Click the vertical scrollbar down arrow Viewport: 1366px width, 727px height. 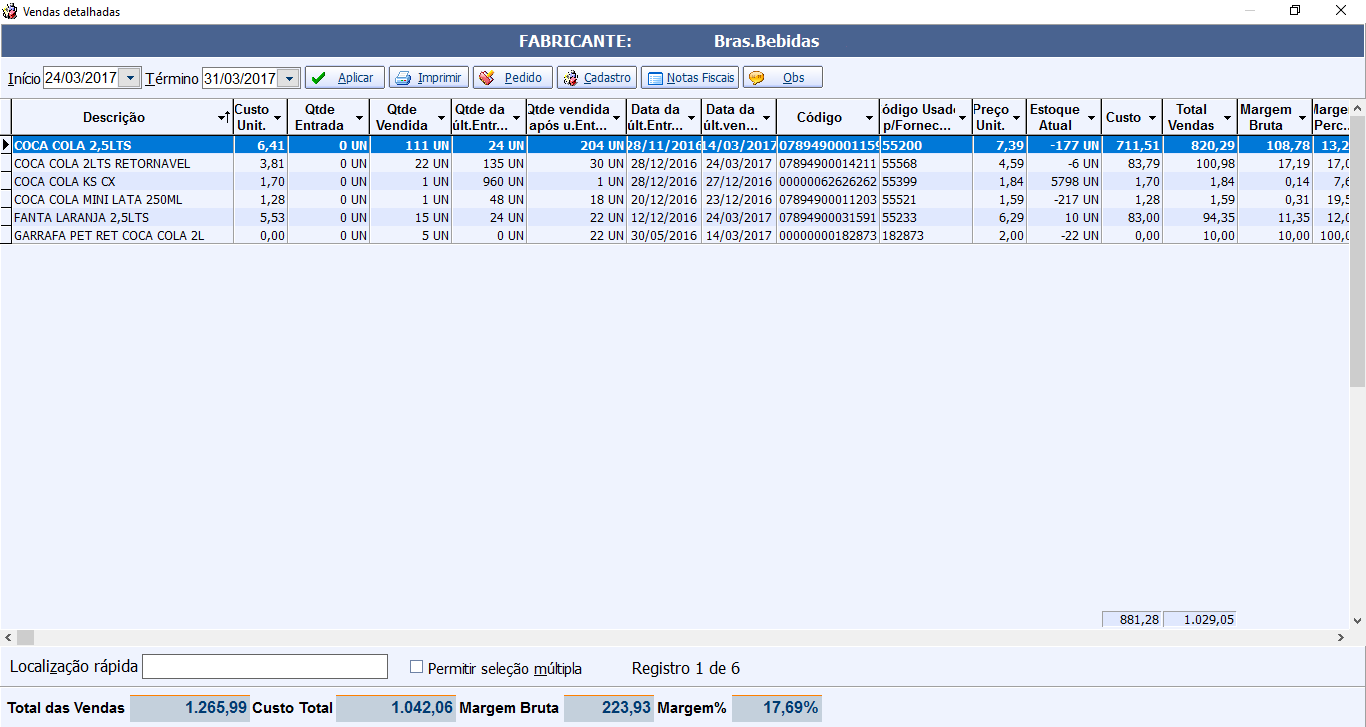click(x=1358, y=620)
